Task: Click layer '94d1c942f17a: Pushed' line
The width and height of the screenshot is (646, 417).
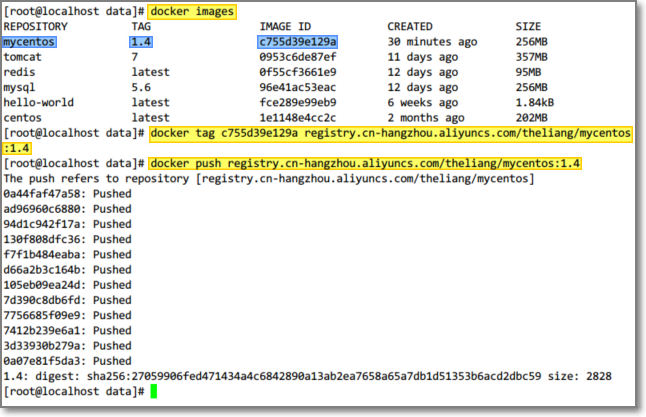Action: (x=68, y=224)
